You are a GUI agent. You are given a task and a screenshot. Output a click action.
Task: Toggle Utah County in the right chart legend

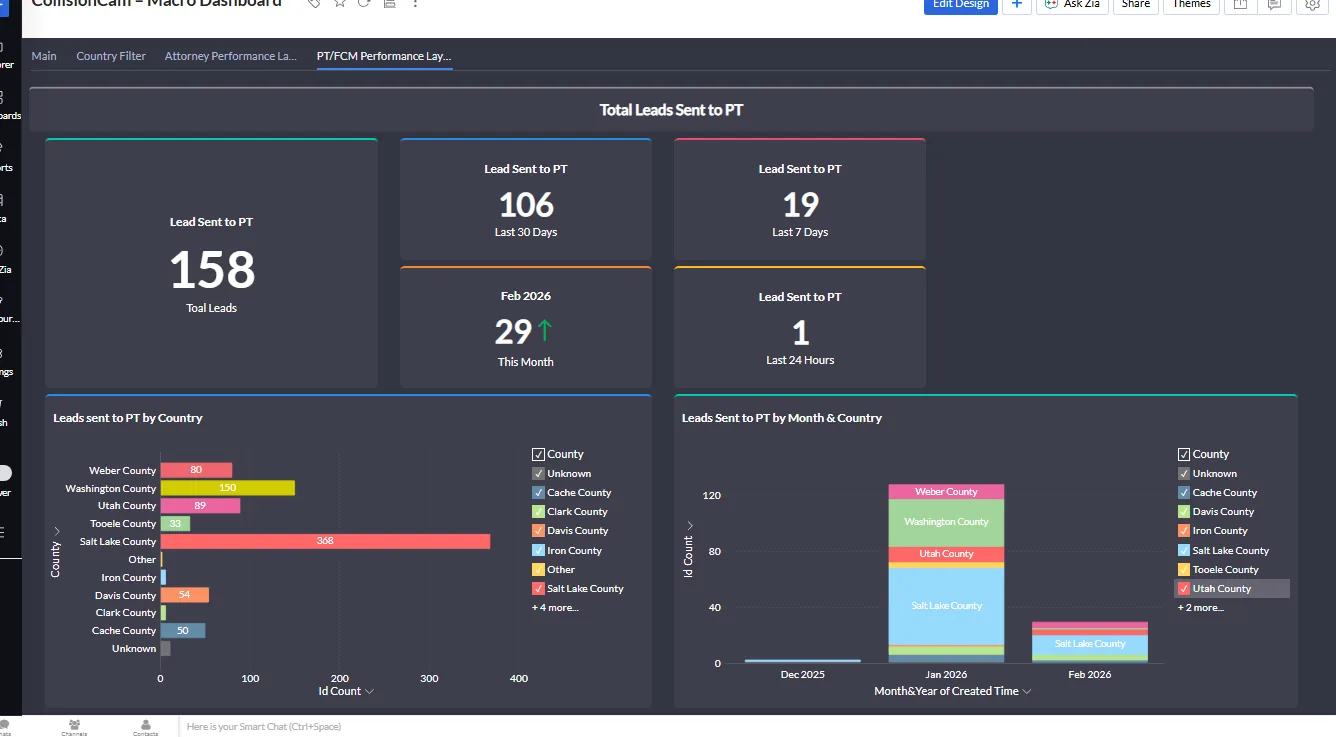(x=1184, y=589)
